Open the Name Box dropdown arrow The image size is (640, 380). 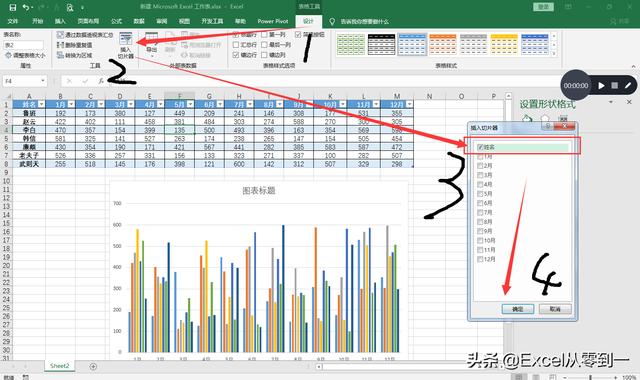pos(43,81)
